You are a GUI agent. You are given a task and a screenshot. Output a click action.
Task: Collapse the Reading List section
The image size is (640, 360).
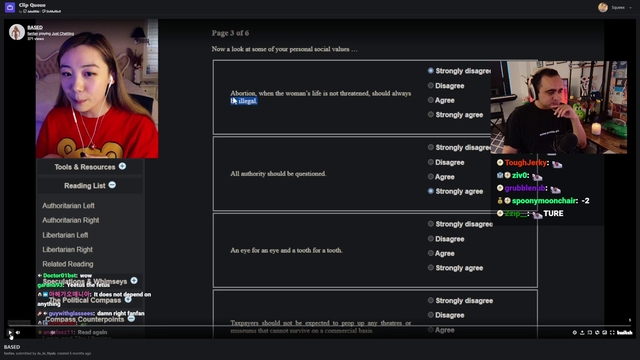112,185
